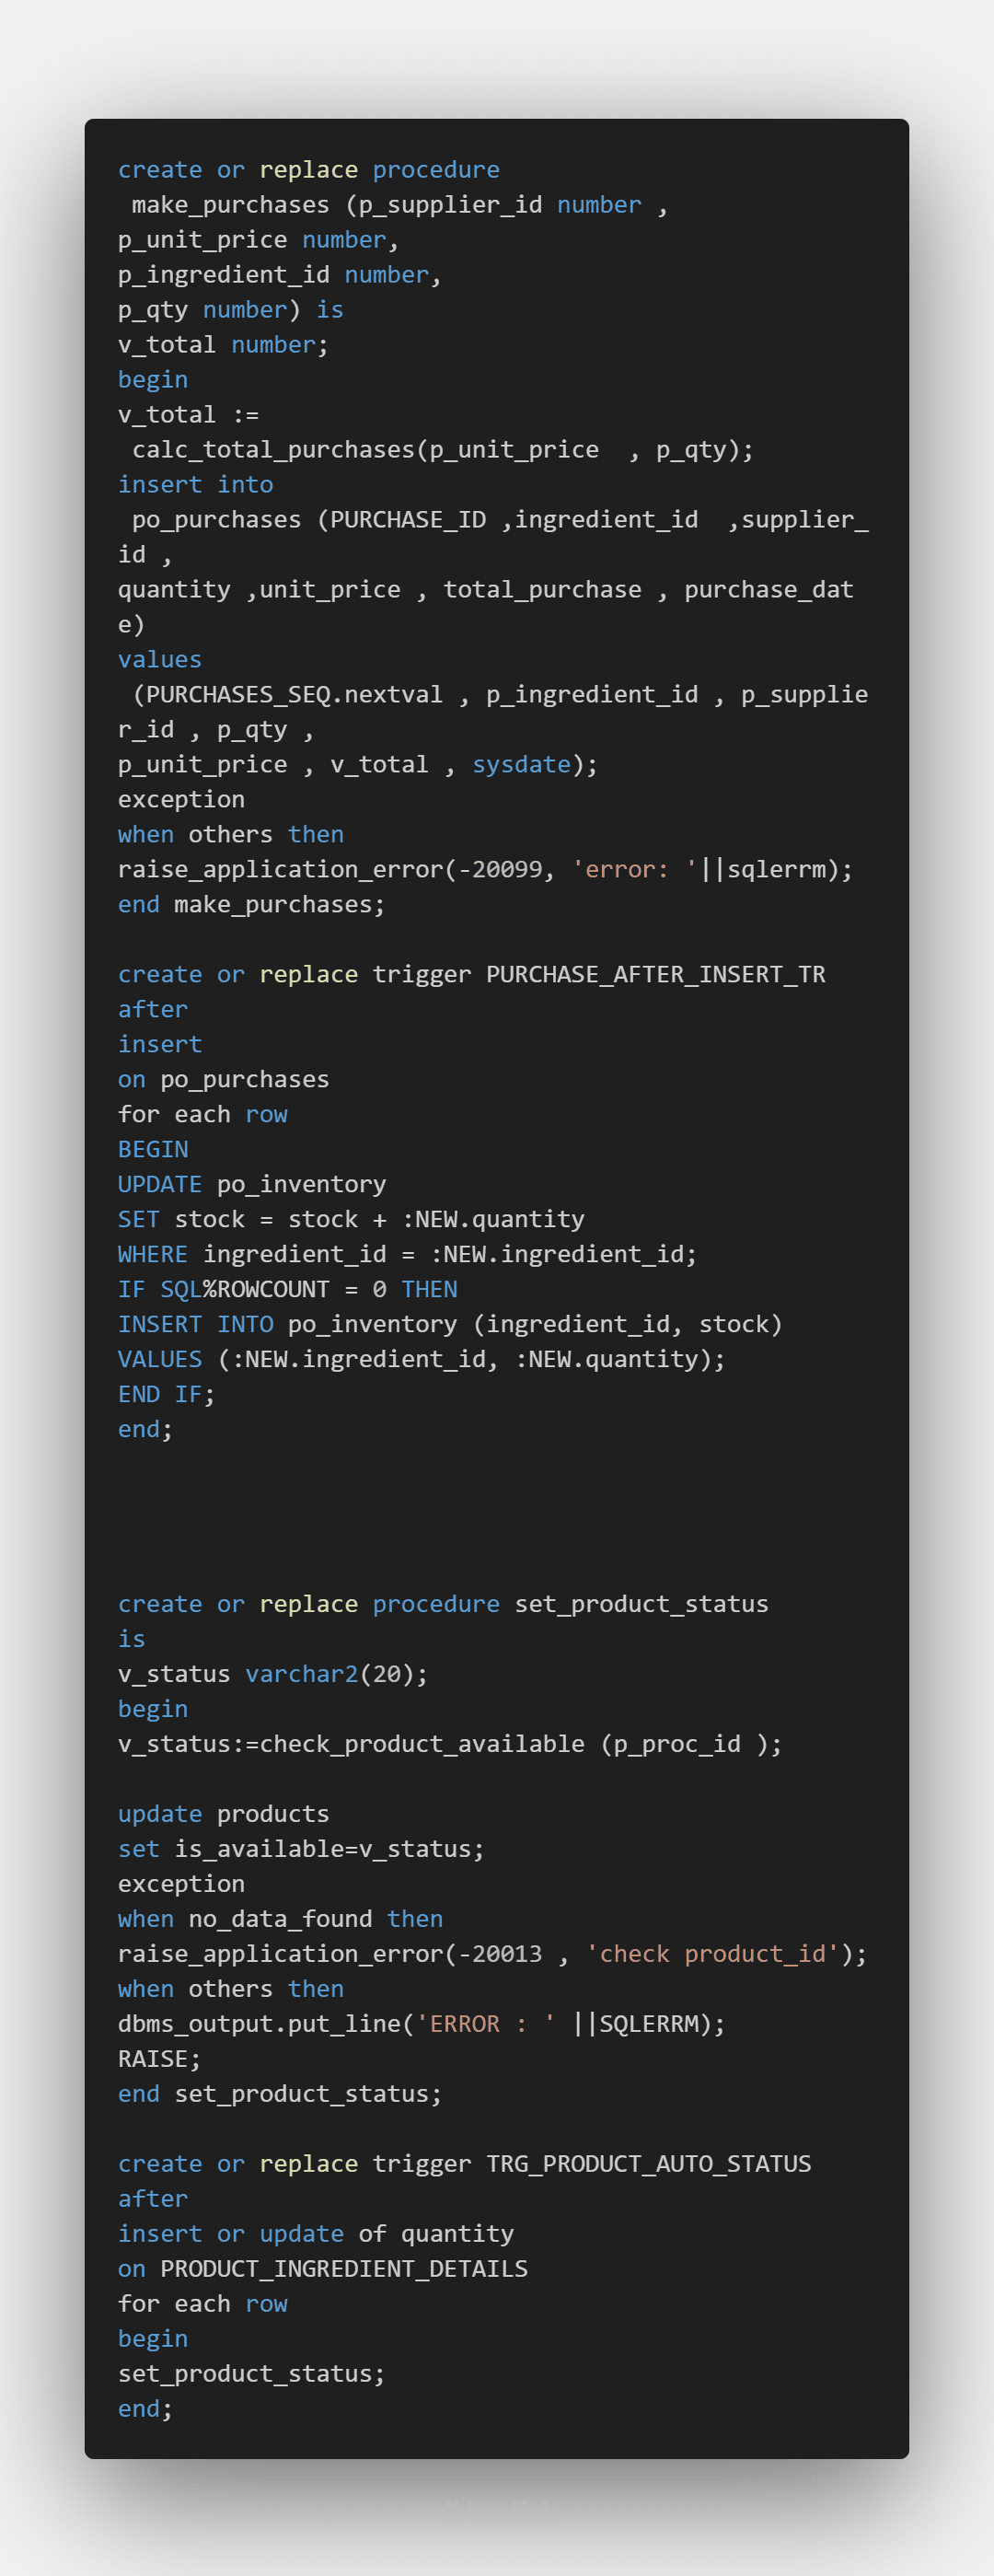
Task: Click the SQL%ROWCOUNT expression
Action: (244, 1290)
